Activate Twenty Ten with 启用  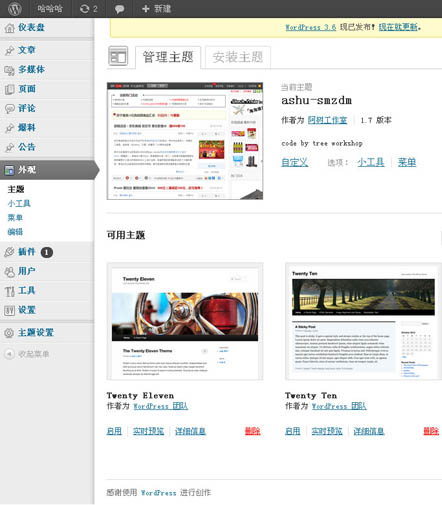[x=293, y=431]
